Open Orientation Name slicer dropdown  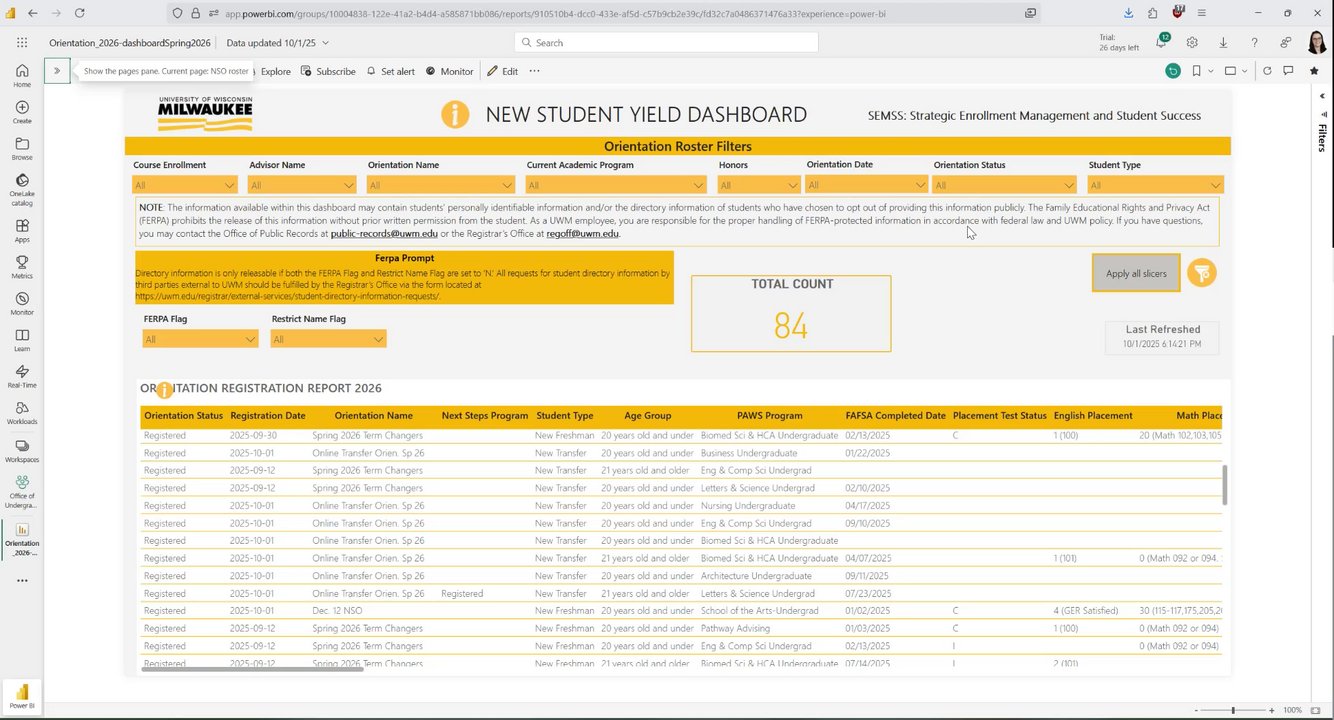coord(441,185)
